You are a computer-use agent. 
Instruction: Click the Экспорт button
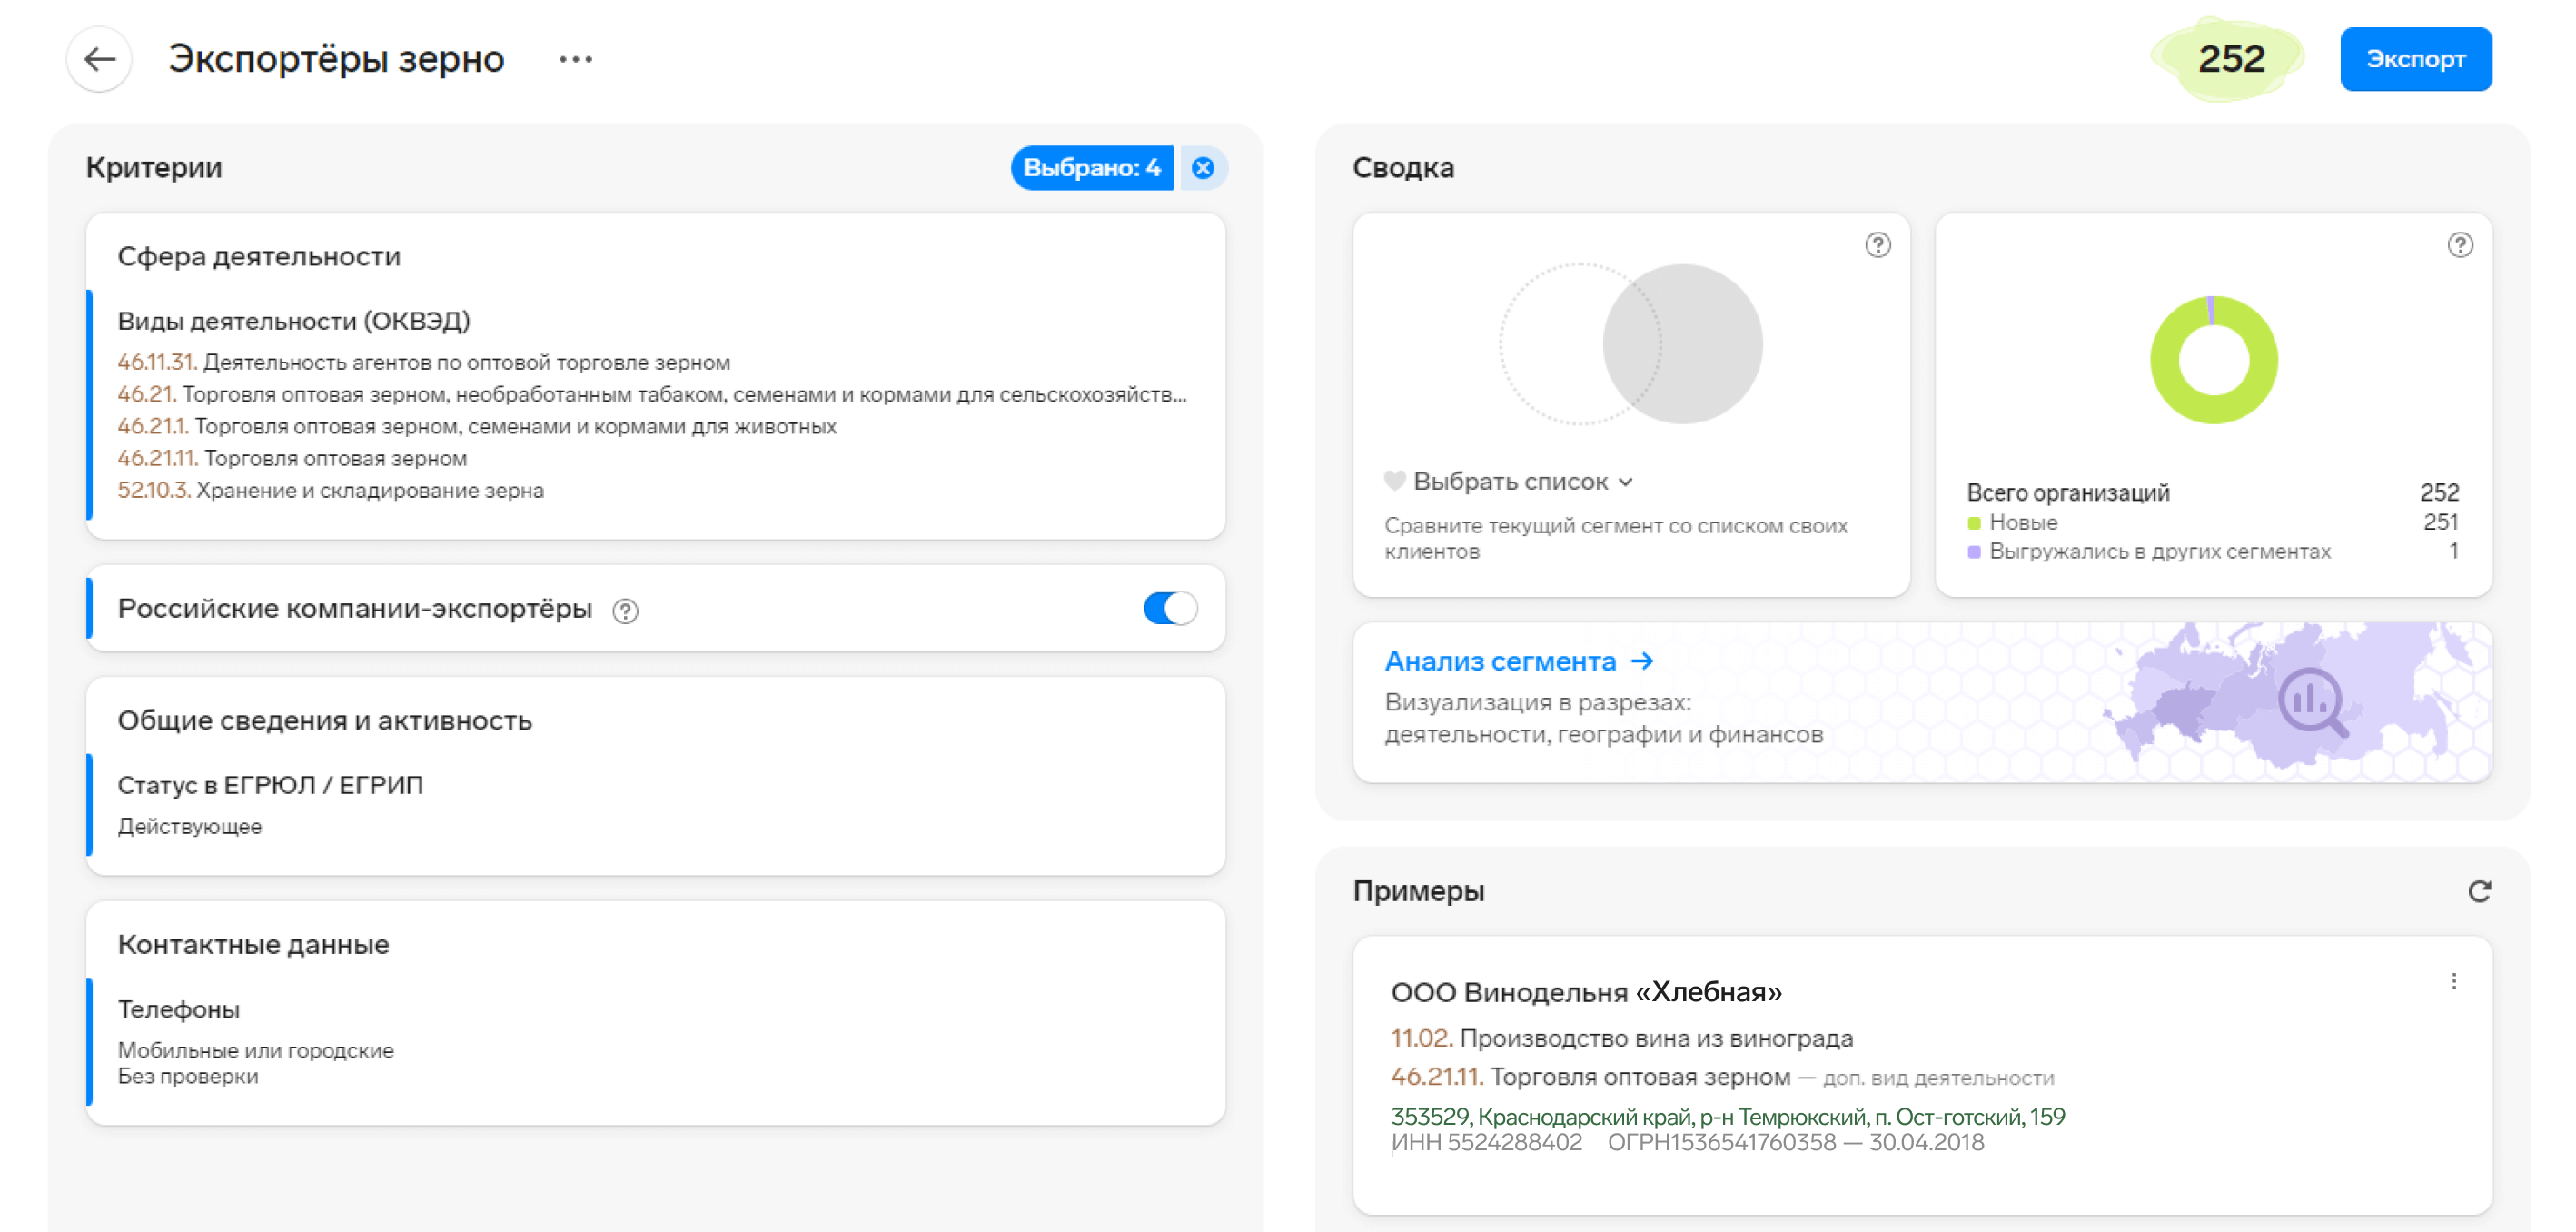[2415, 59]
